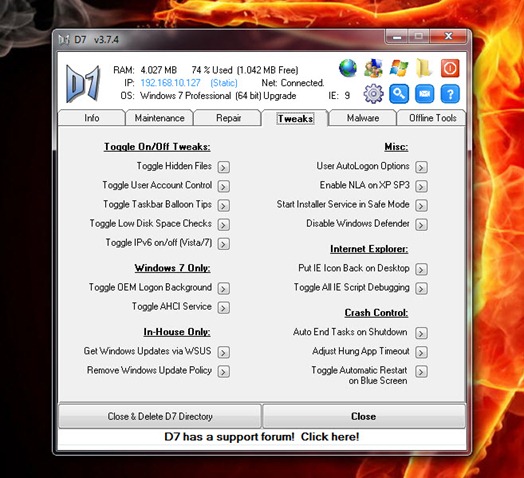
Task: Open the yellow folder icon
Action: click(424, 68)
